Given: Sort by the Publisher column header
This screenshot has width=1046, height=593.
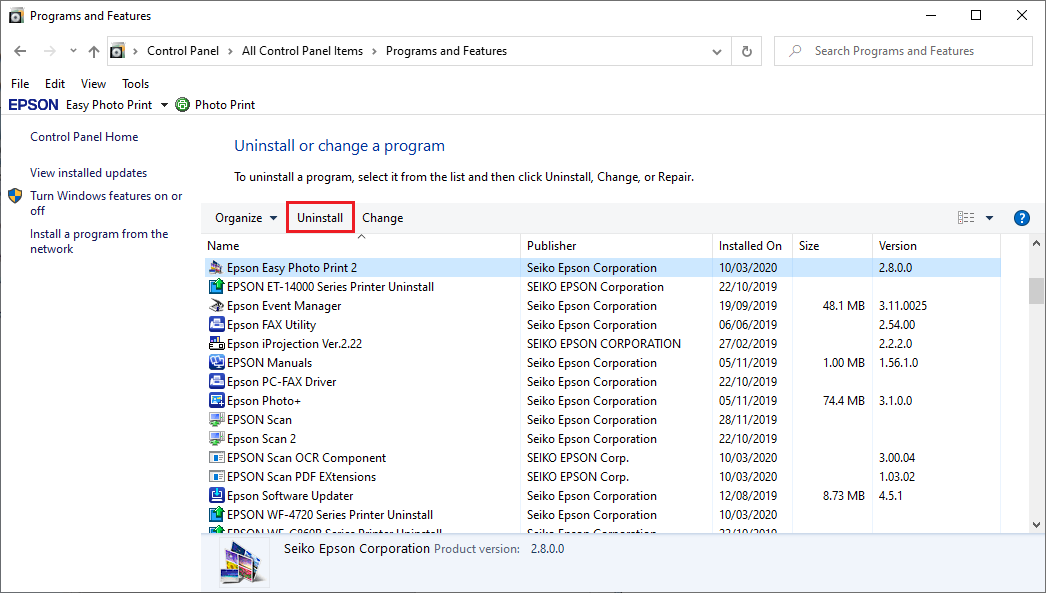Looking at the screenshot, I should pyautogui.click(x=616, y=246).
